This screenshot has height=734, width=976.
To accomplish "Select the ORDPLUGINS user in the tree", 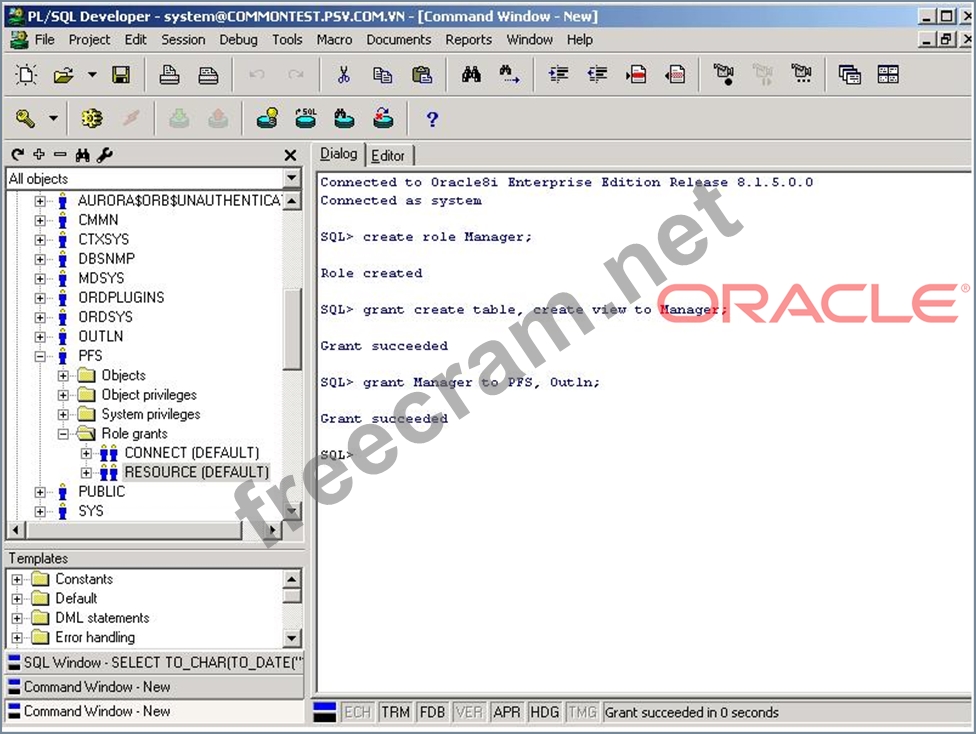I will [x=121, y=298].
